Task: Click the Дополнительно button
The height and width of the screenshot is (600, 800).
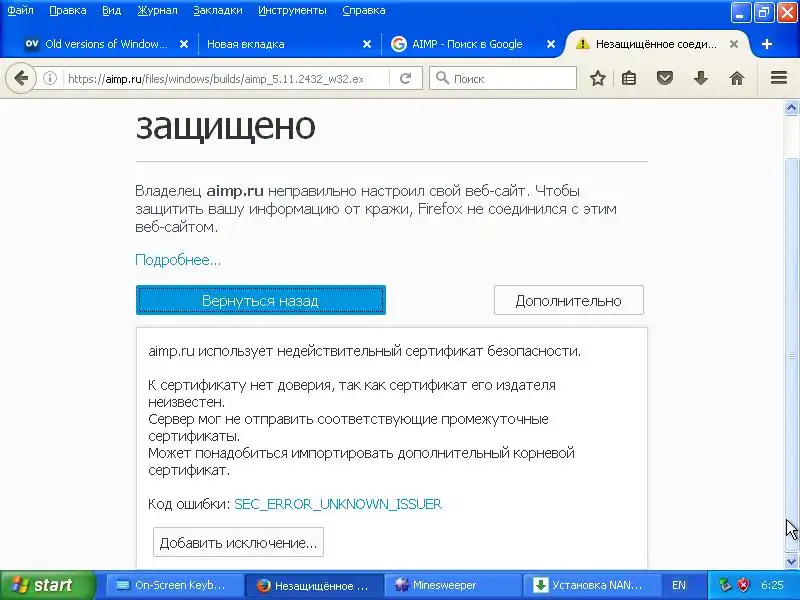Action: click(x=568, y=300)
